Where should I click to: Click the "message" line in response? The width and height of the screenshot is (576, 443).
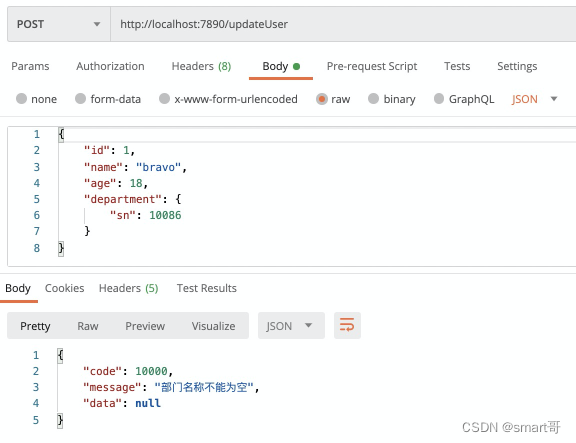[171, 388]
